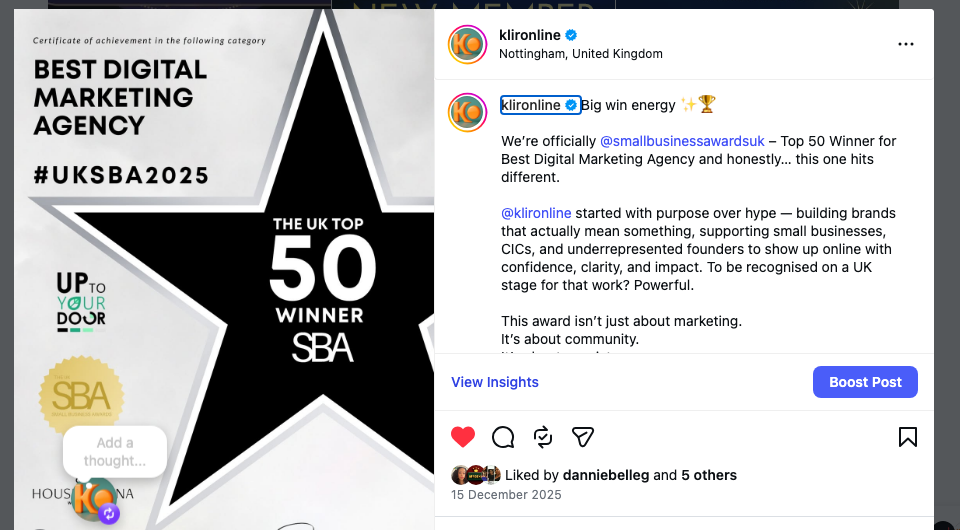Click the Add a thought bubble
Screen dimensions: 960x530
[114, 452]
